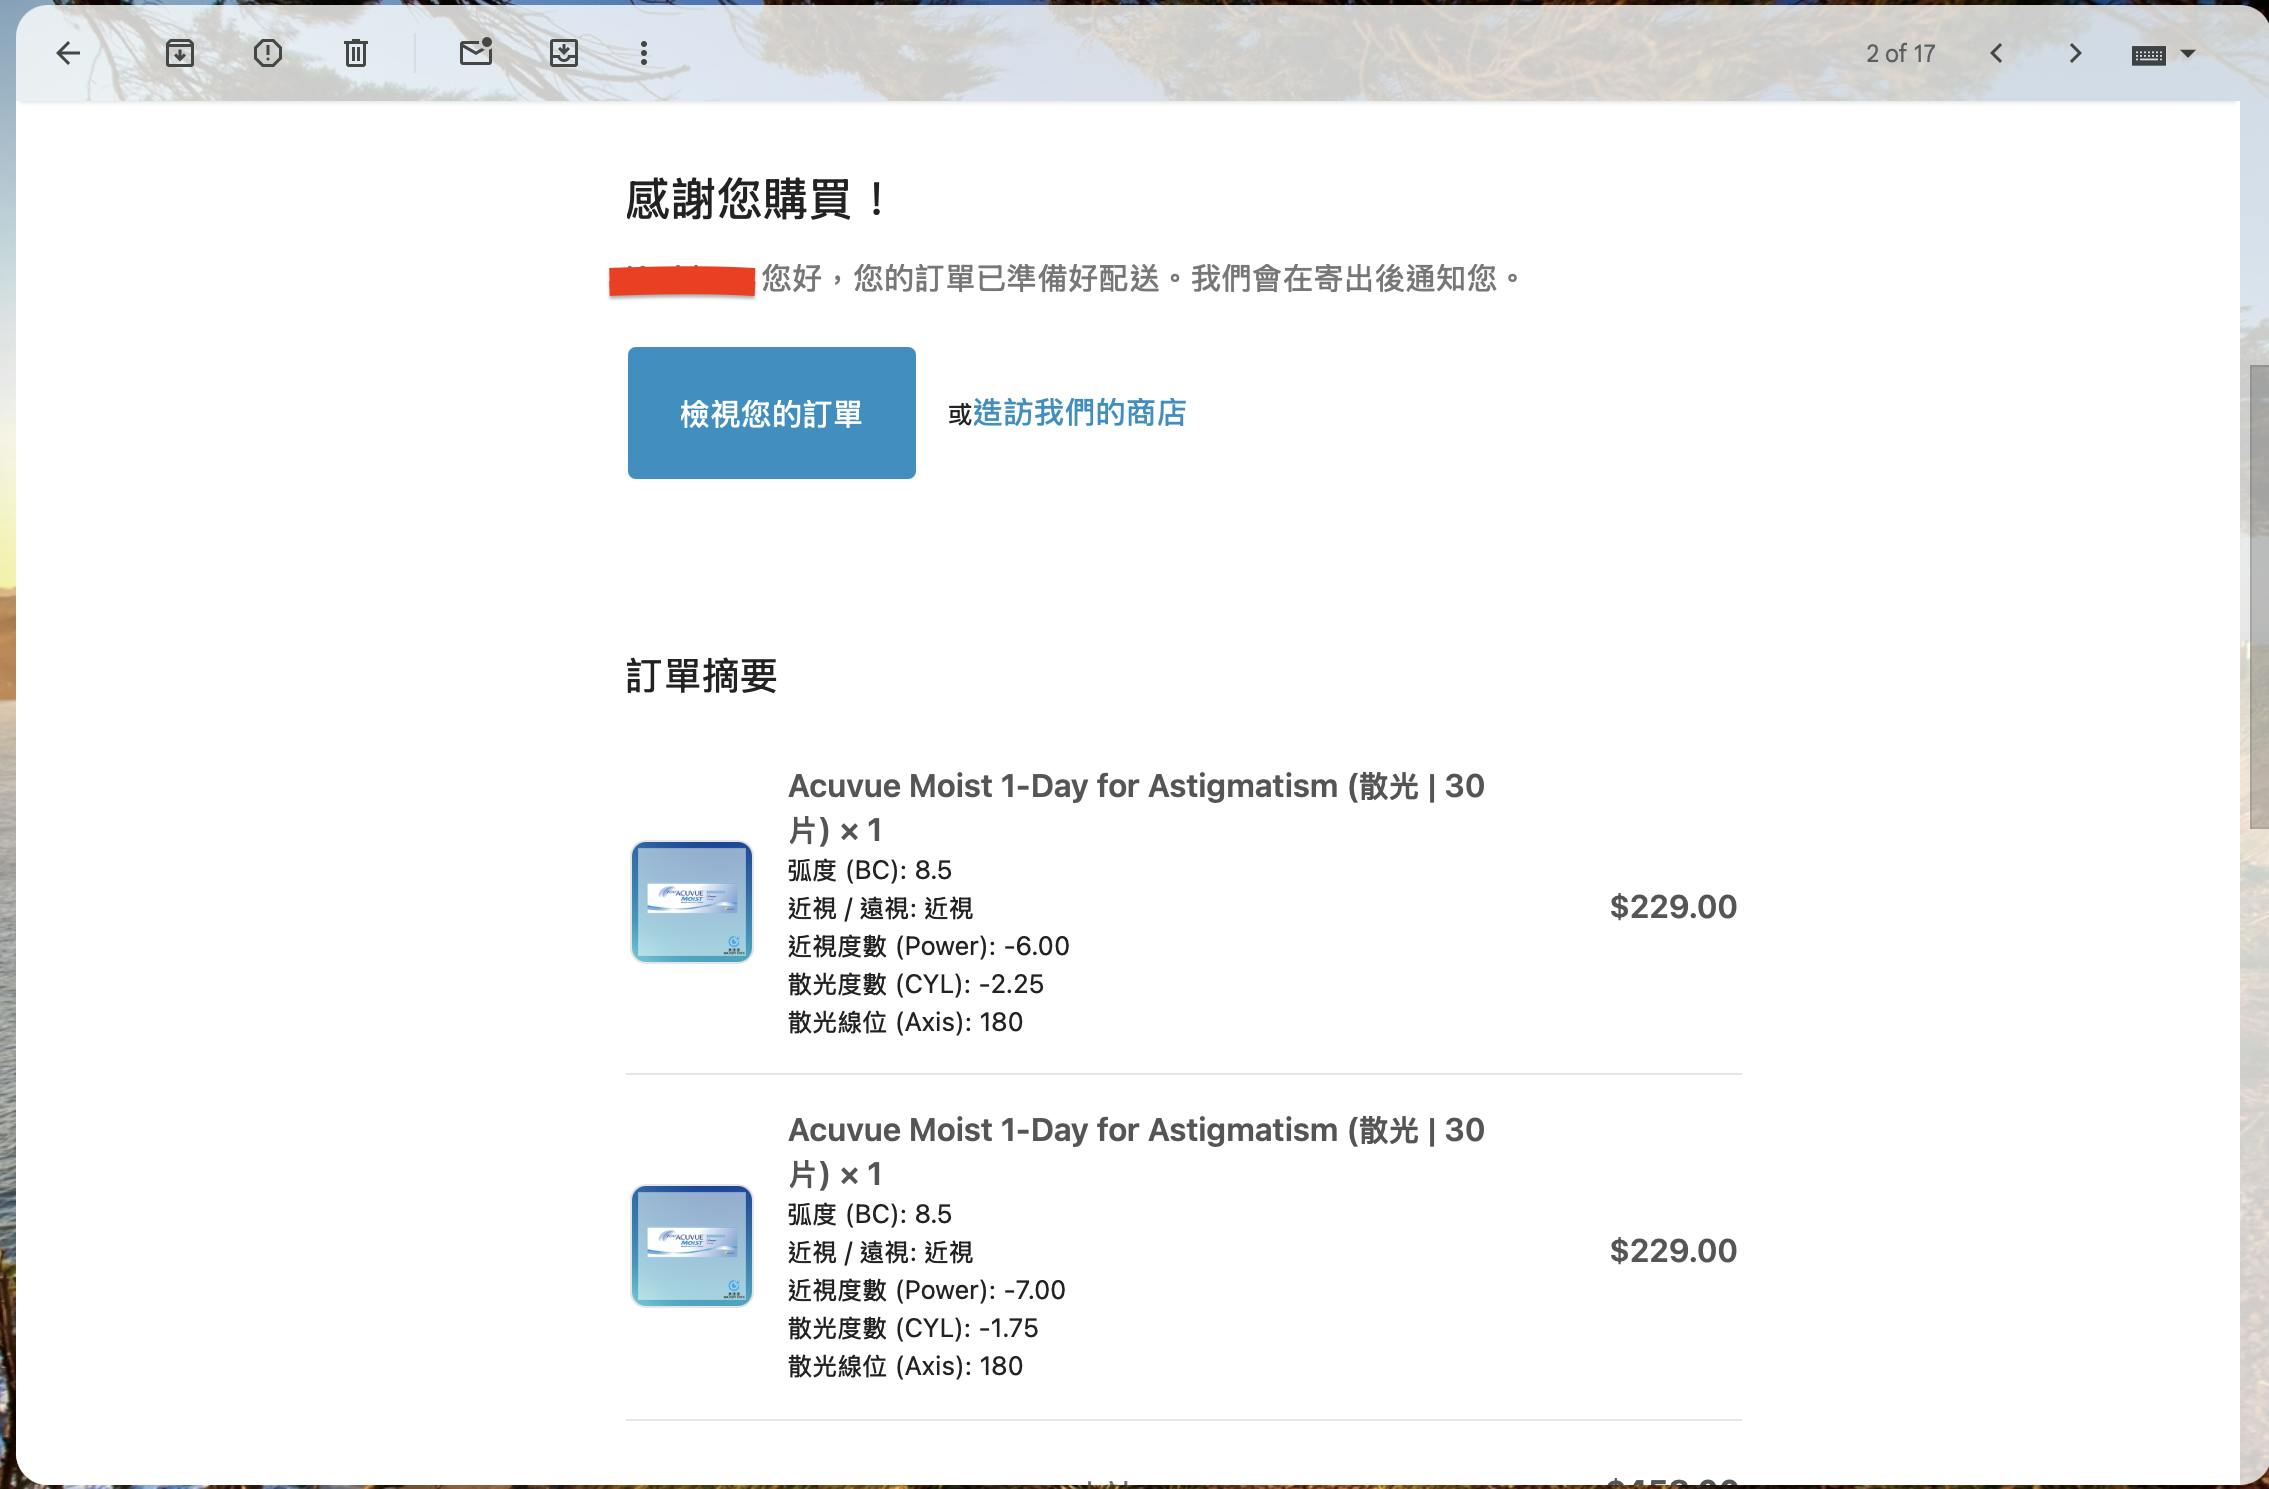Open the 造訪我們的商店 link
Screen dimensions: 2269x1489
[x=1079, y=413]
